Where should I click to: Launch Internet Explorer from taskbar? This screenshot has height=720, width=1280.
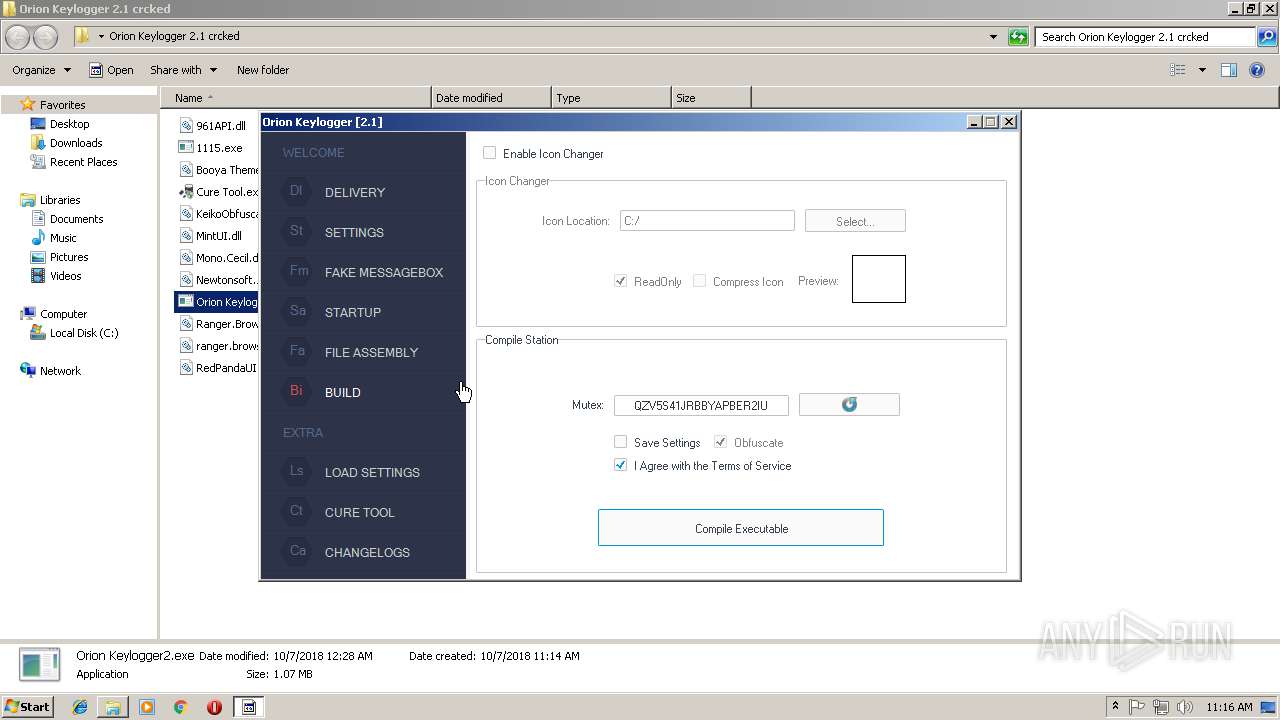80,707
